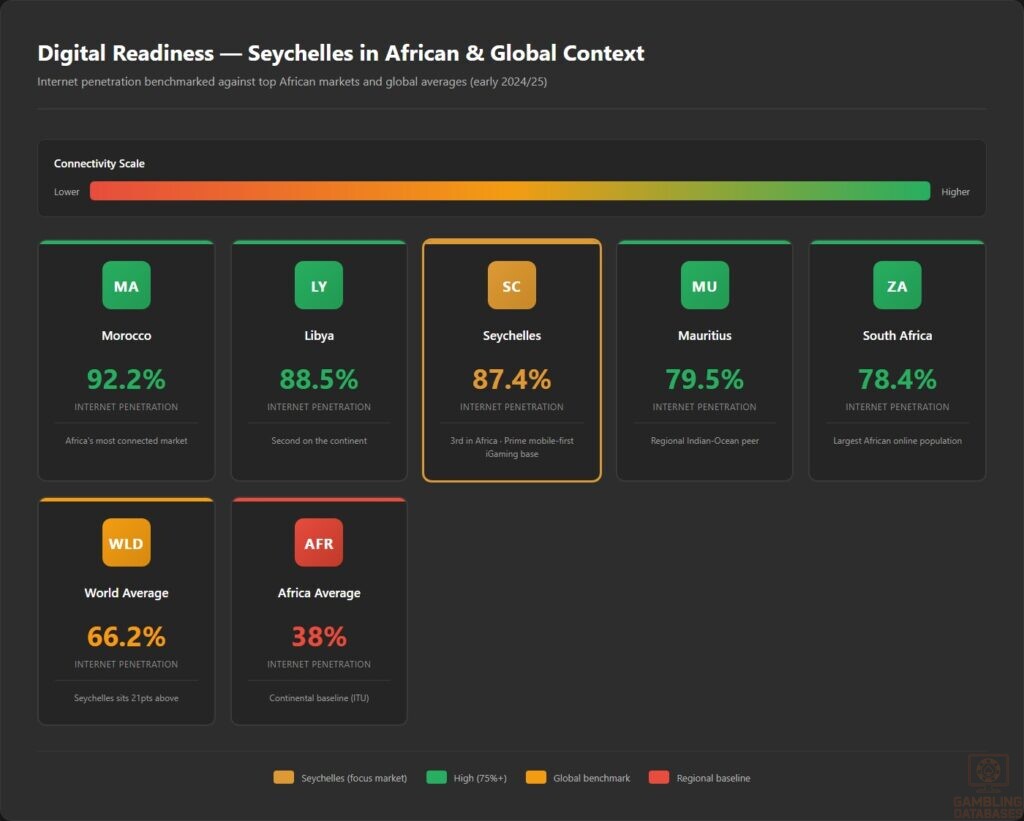Click the 'Africa Average' card title
Screen dimensions: 1024x821
click(x=319, y=593)
